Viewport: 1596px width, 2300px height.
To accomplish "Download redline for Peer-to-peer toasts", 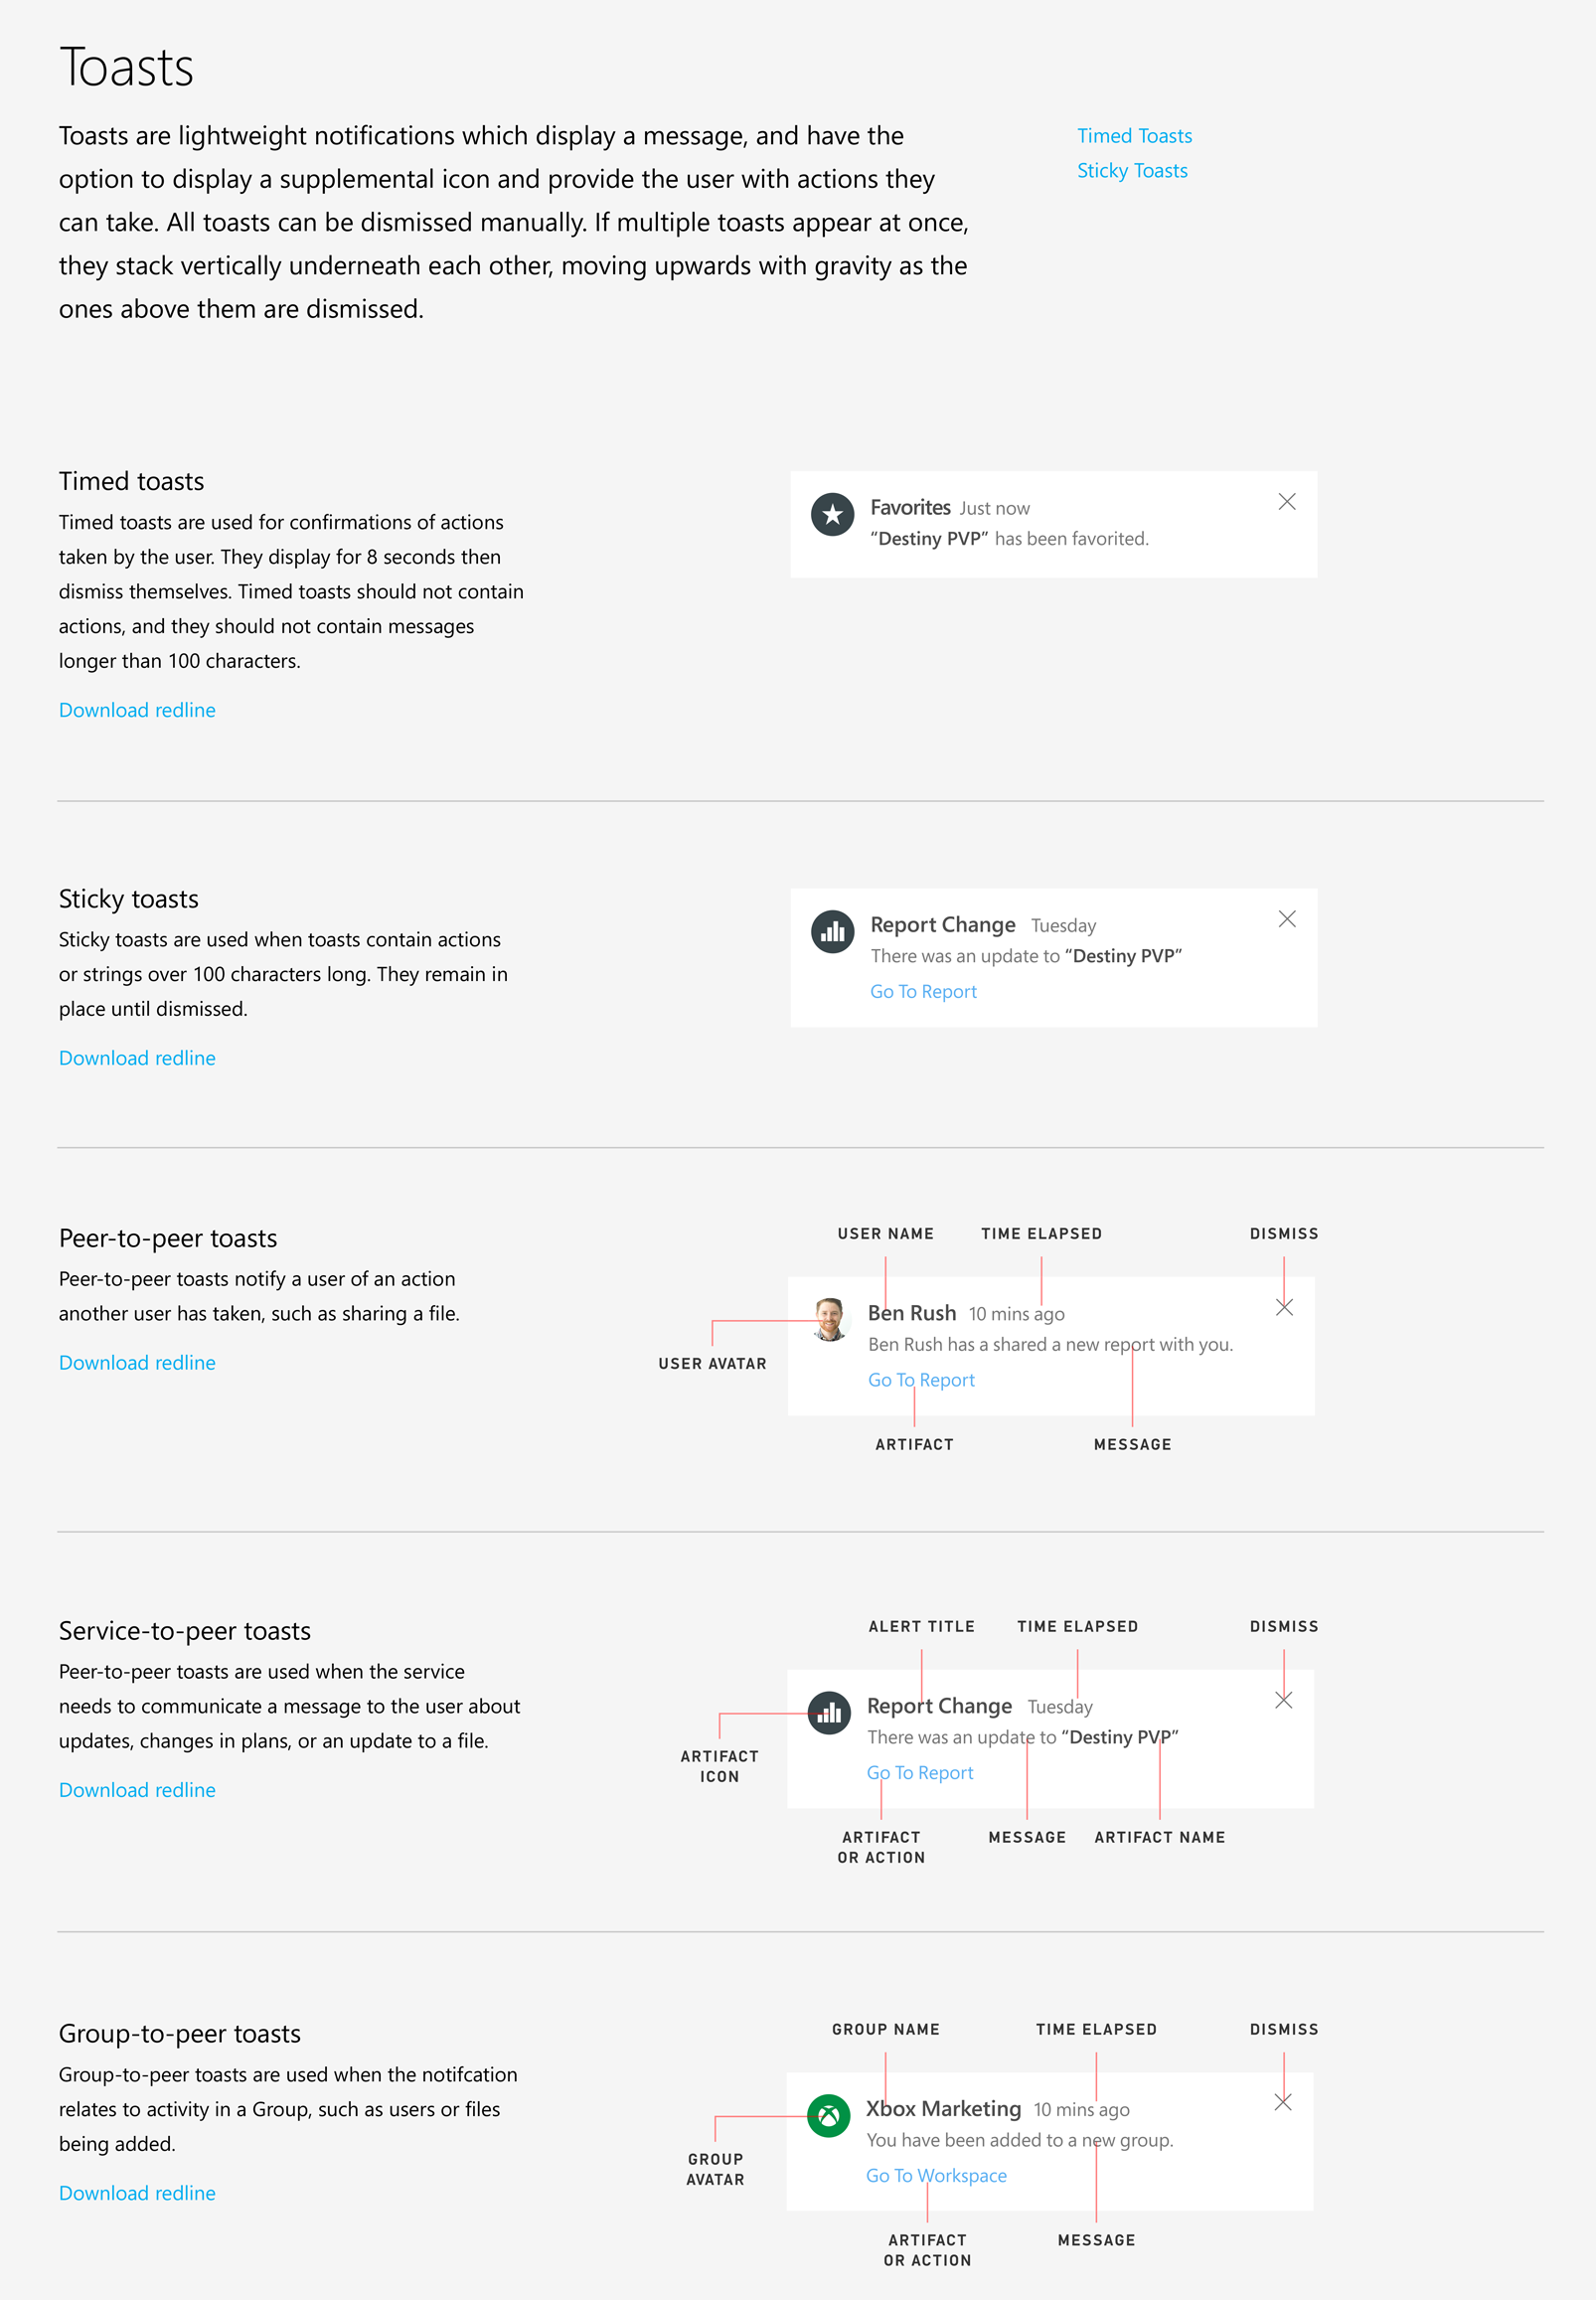I will coord(137,1363).
